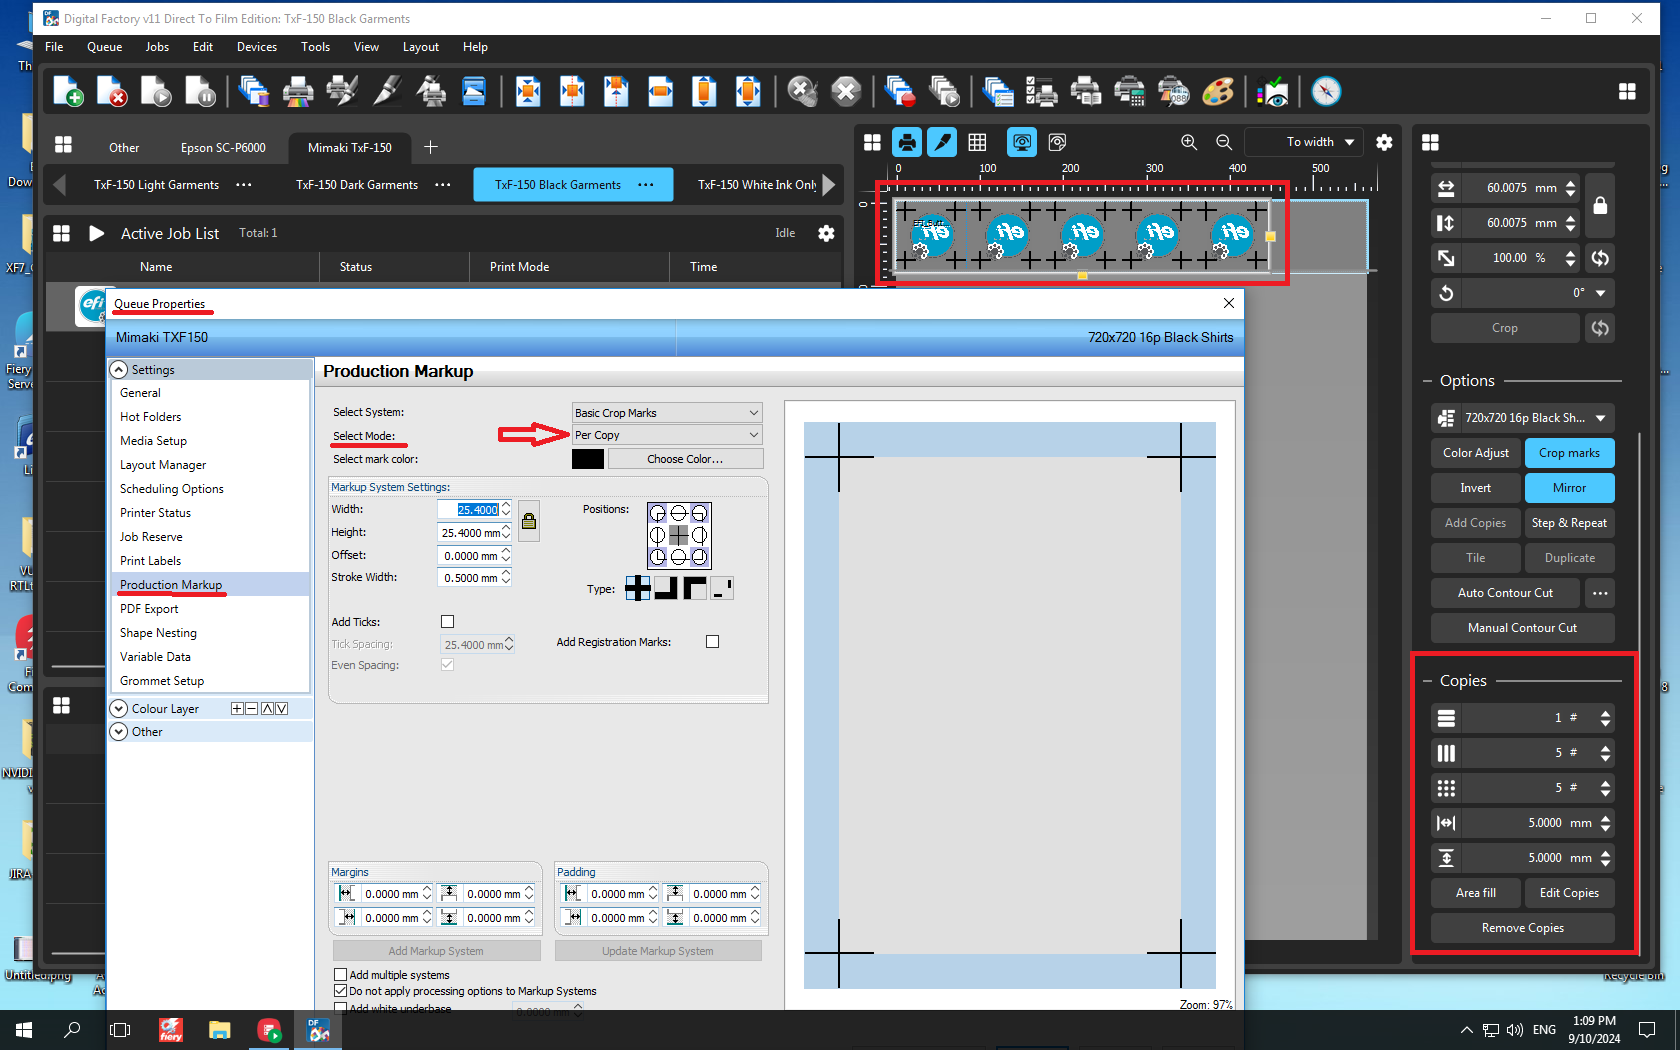Click the black mark color swatch
Screen dimensions: 1680x1050
(x=588, y=459)
